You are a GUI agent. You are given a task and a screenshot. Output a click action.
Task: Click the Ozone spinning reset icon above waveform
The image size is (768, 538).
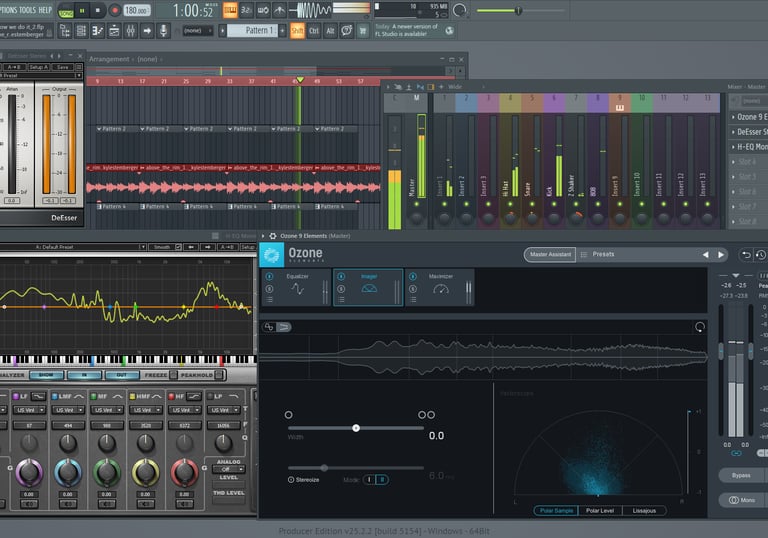click(x=700, y=327)
